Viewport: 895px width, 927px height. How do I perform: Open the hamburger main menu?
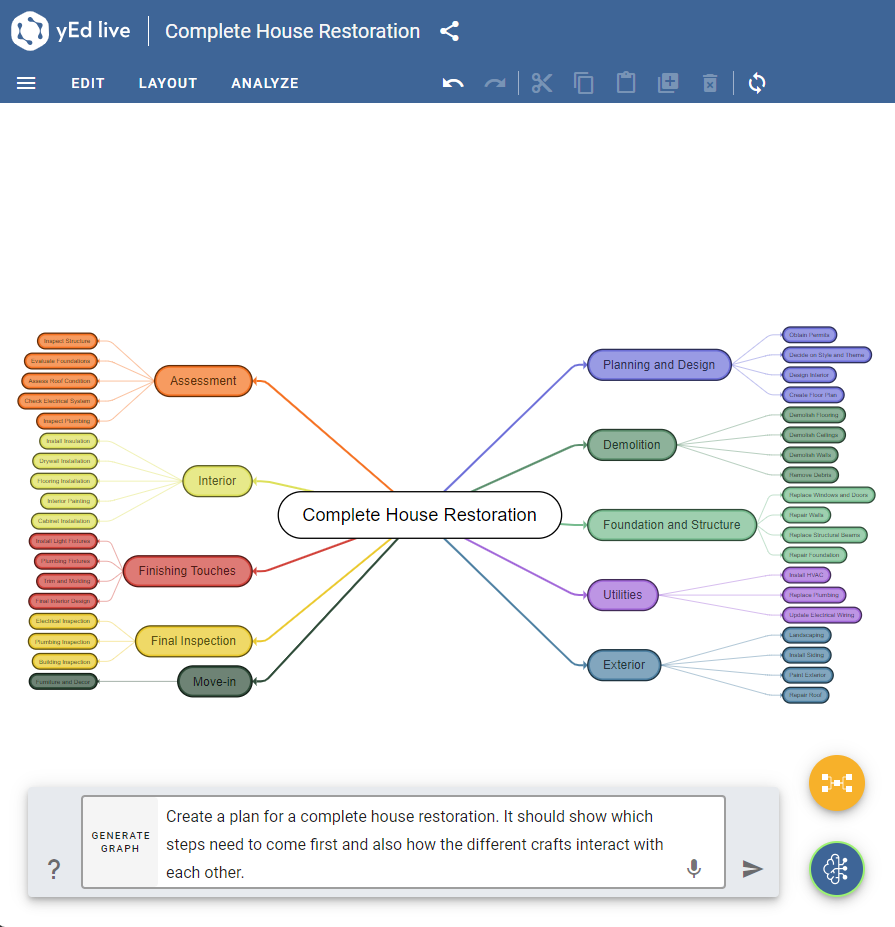[x=26, y=83]
